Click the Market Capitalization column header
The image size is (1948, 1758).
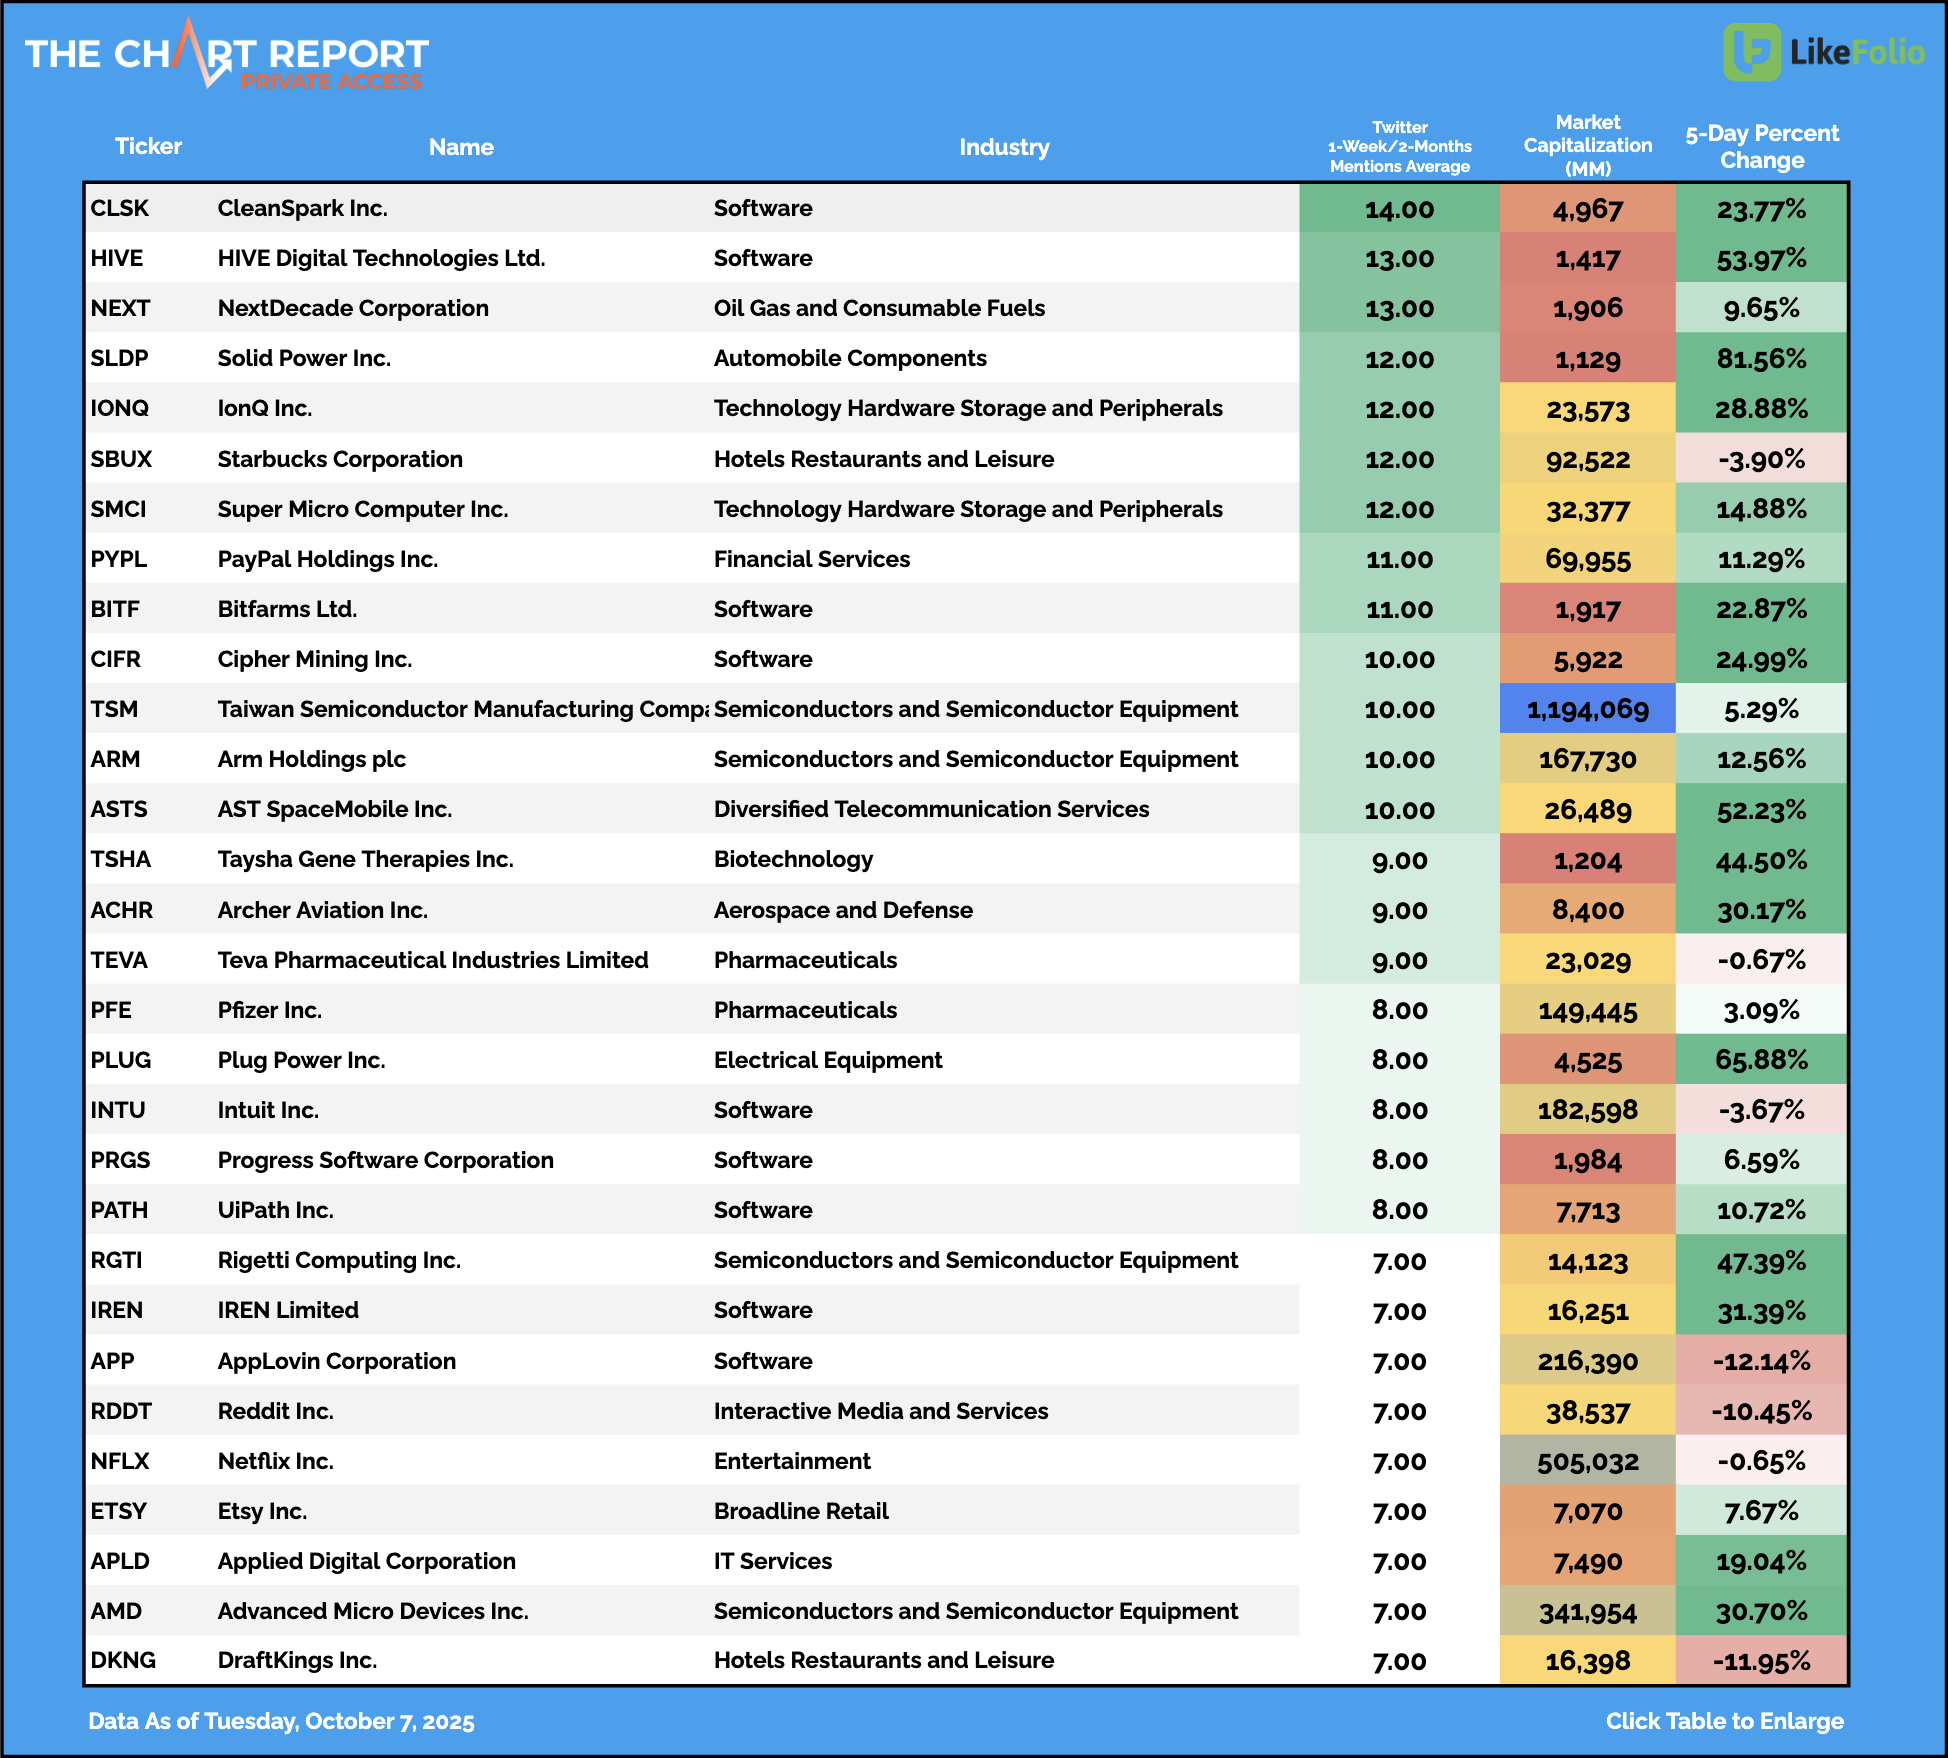(1587, 145)
